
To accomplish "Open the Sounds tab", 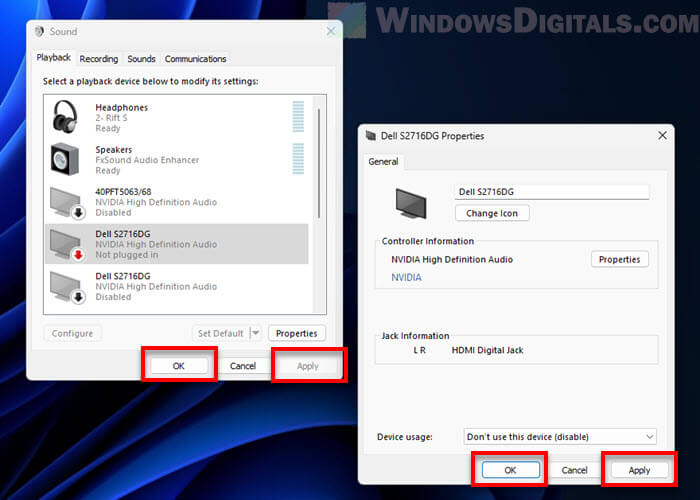I will (141, 59).
